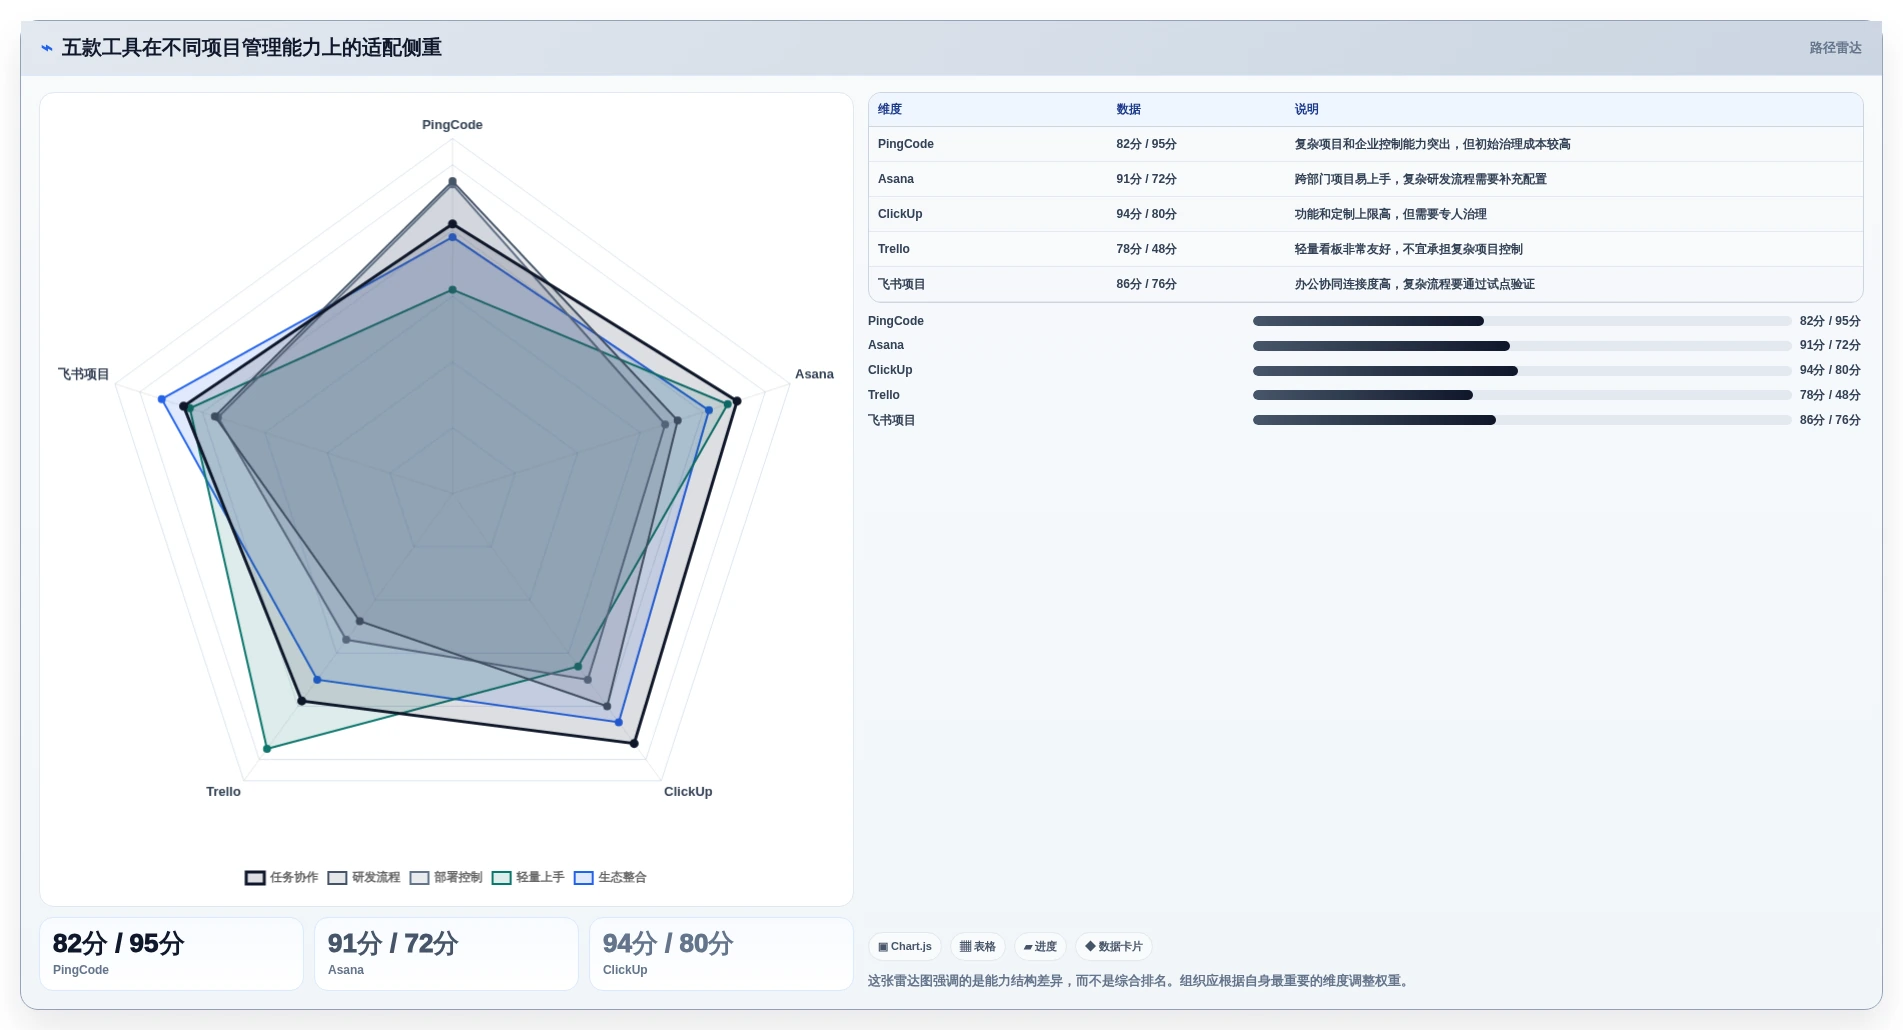Click the 表格 tag chip
This screenshot has width=1903, height=1030.
(978, 946)
